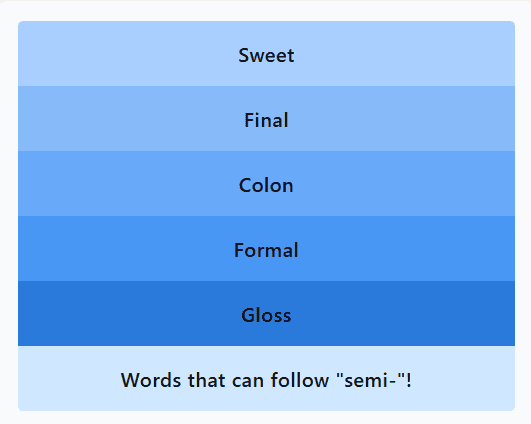
Task: Select the word below Formal, Gloss
Action: (266, 314)
